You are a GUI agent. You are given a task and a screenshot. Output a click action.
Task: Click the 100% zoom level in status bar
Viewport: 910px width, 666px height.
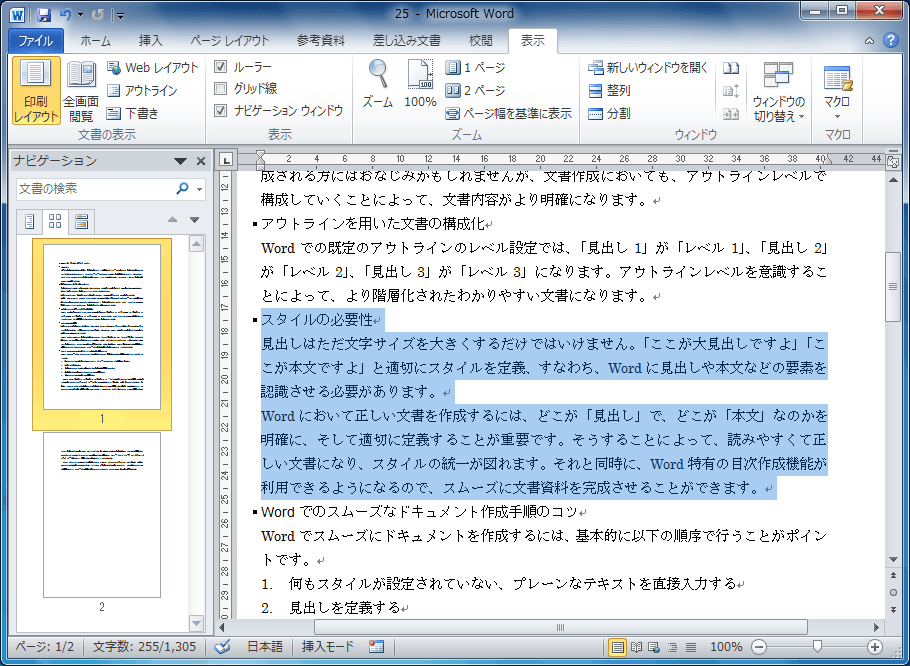coord(726,646)
